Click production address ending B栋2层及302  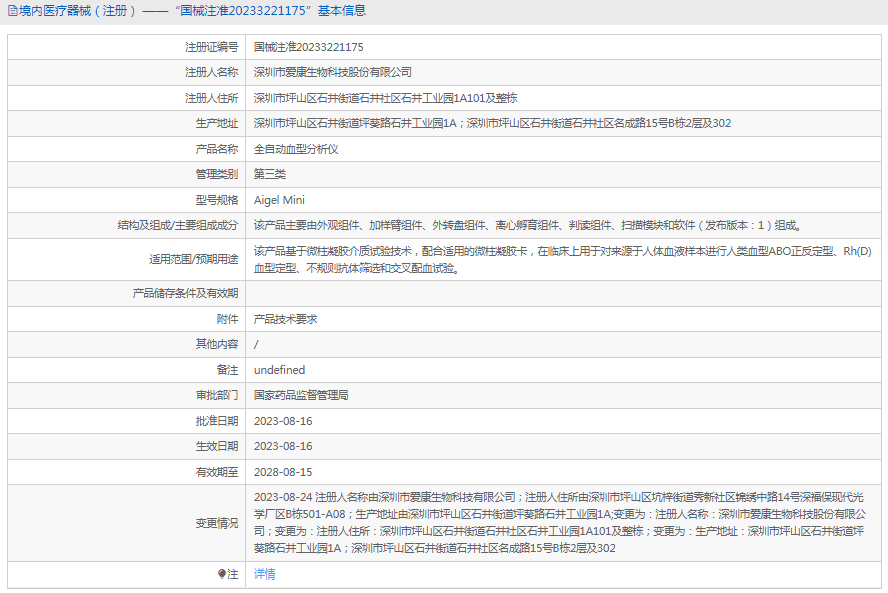492,123
